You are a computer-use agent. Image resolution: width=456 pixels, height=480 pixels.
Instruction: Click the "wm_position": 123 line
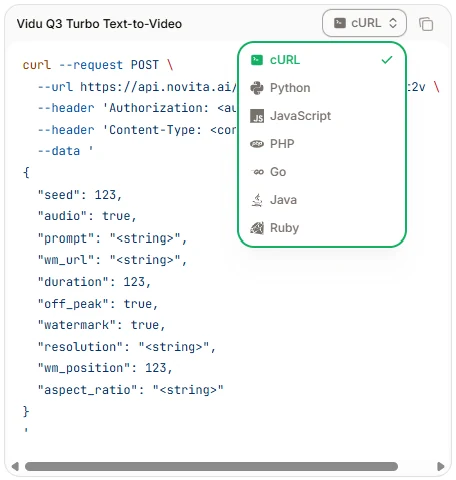105,368
